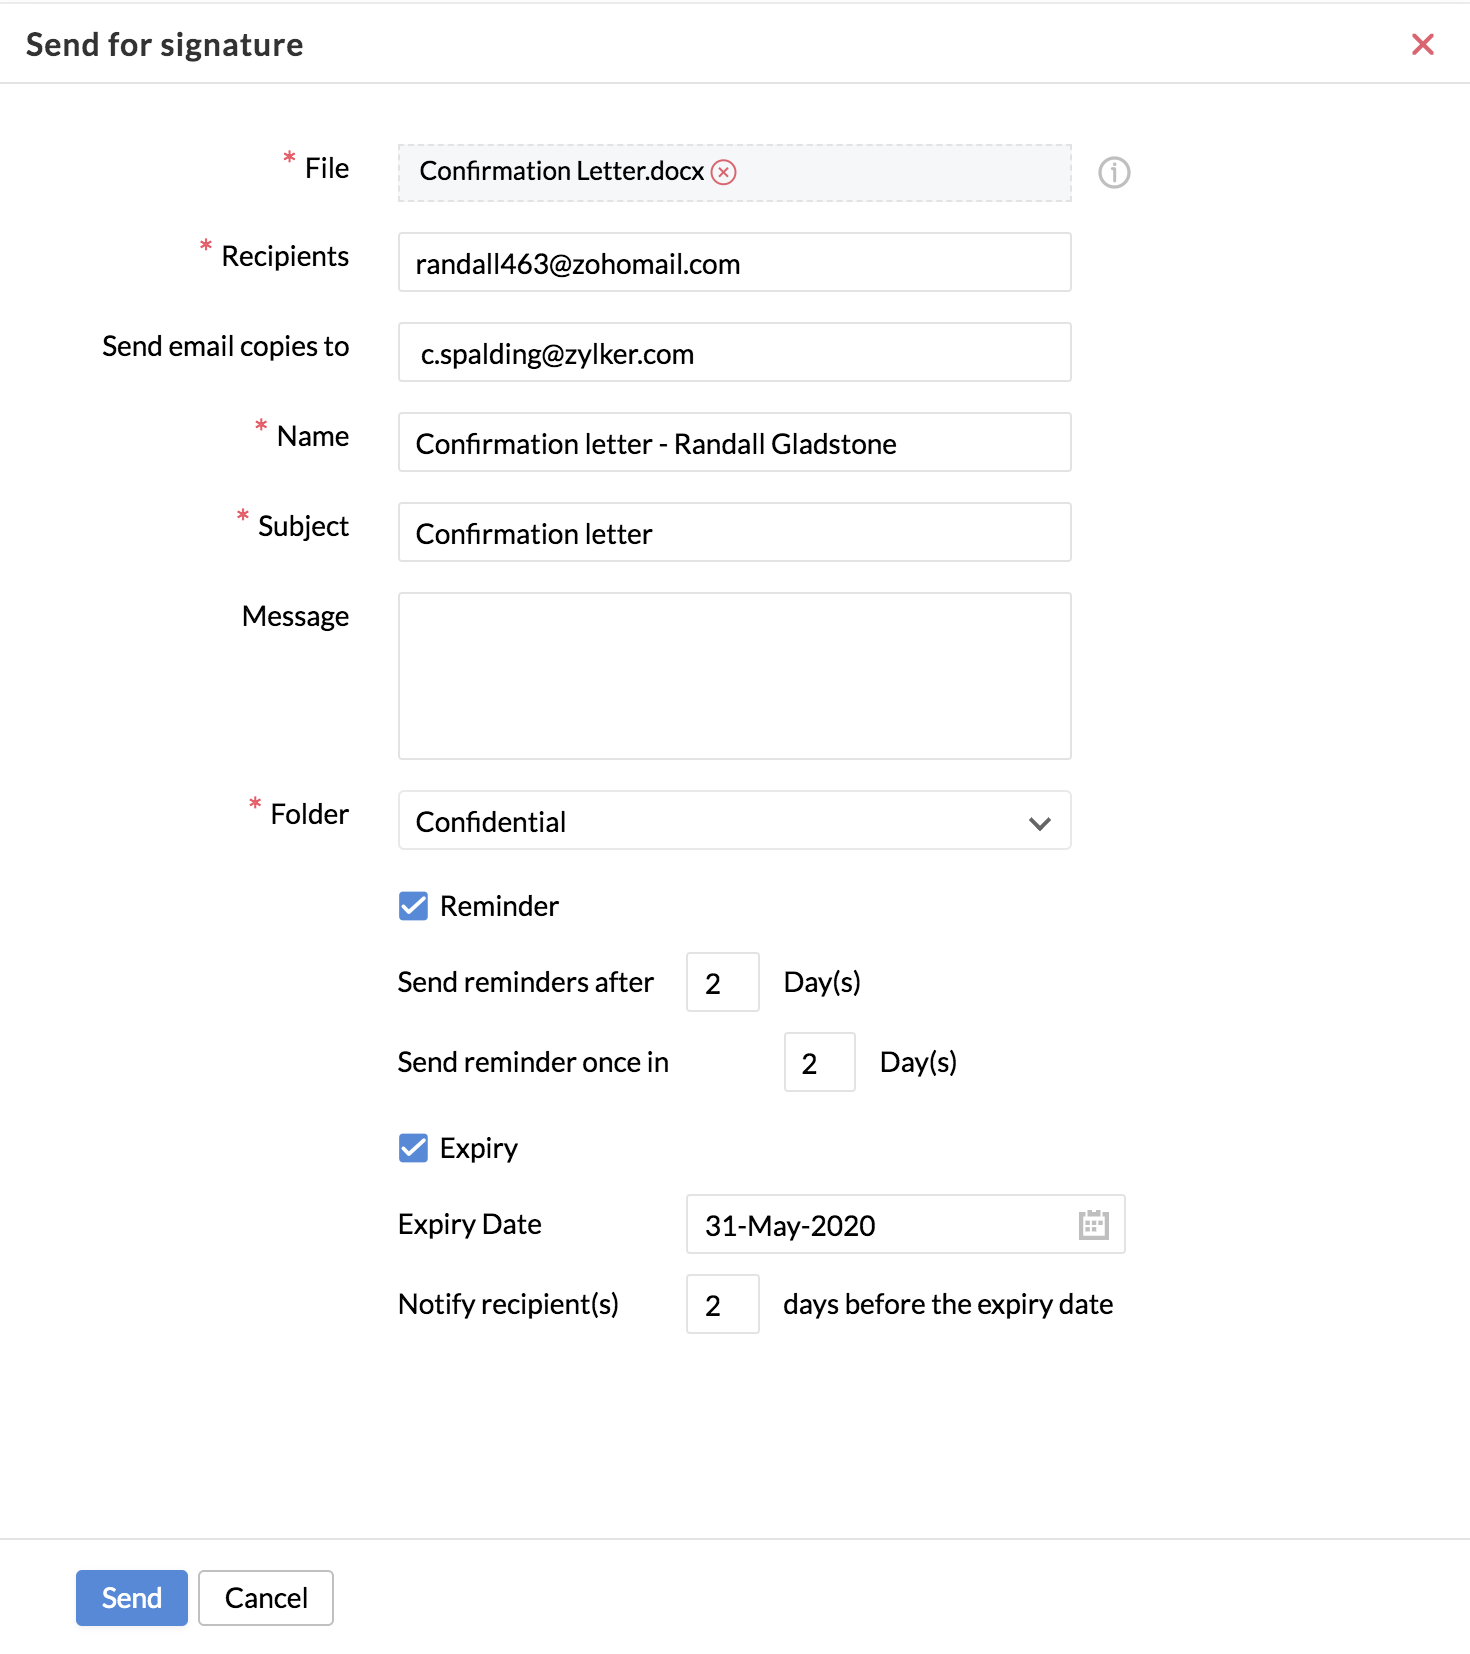
Task: Remove the Confirmation Letter.docx file attachment
Action: click(724, 172)
